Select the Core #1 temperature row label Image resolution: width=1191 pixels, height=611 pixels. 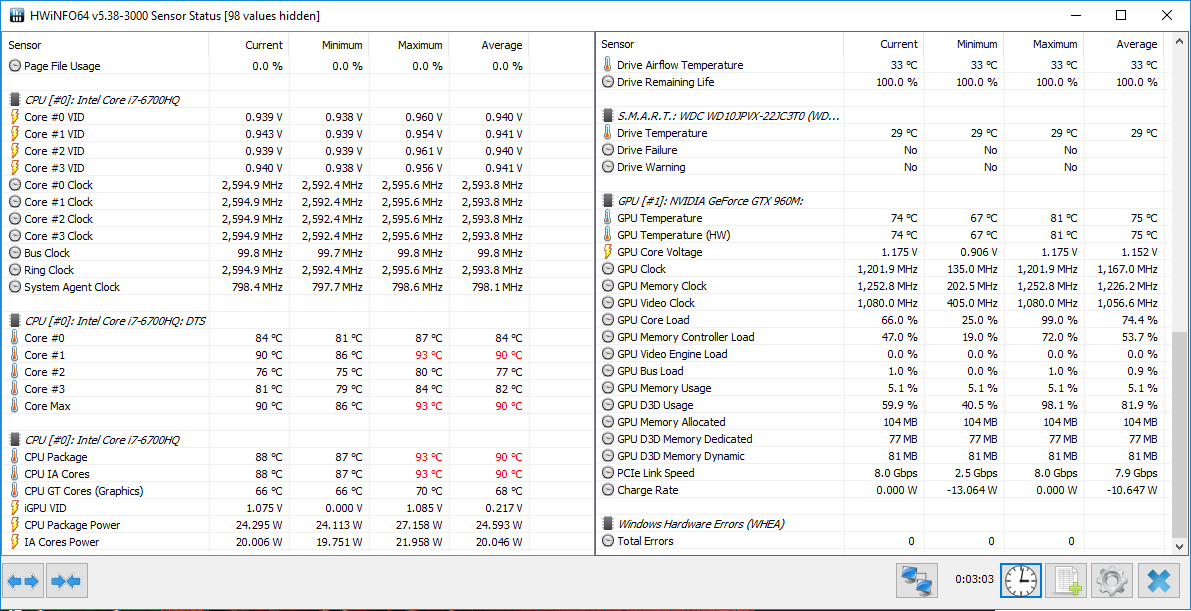tap(45, 355)
